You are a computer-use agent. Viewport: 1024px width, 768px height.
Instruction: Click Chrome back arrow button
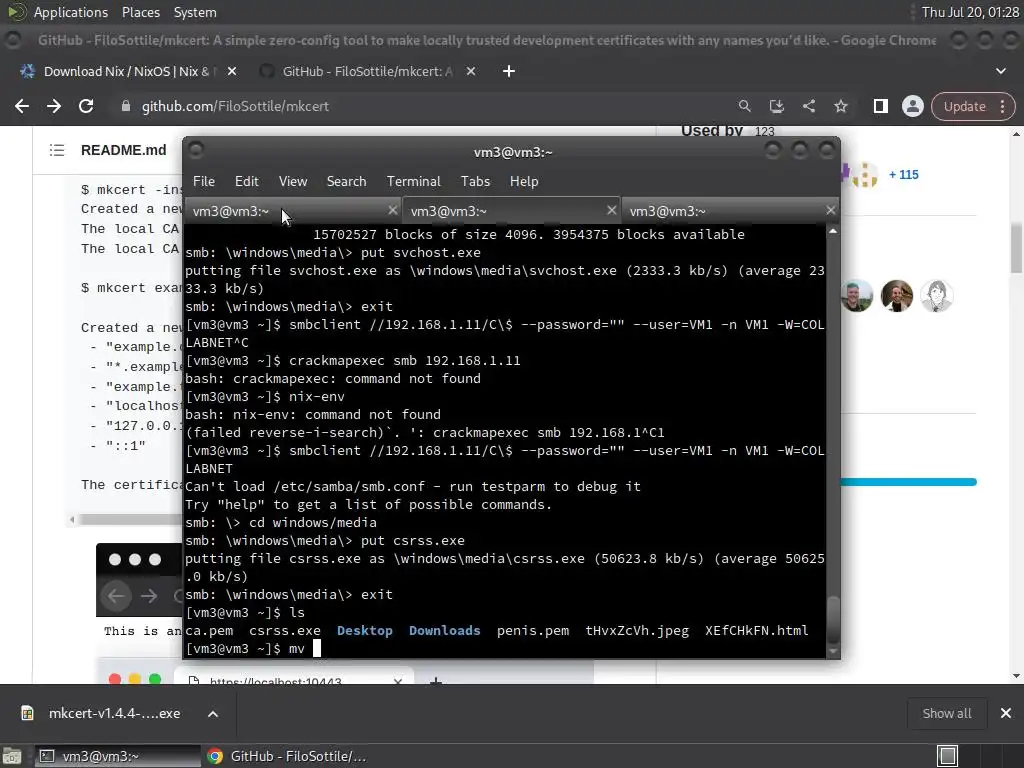click(22, 106)
